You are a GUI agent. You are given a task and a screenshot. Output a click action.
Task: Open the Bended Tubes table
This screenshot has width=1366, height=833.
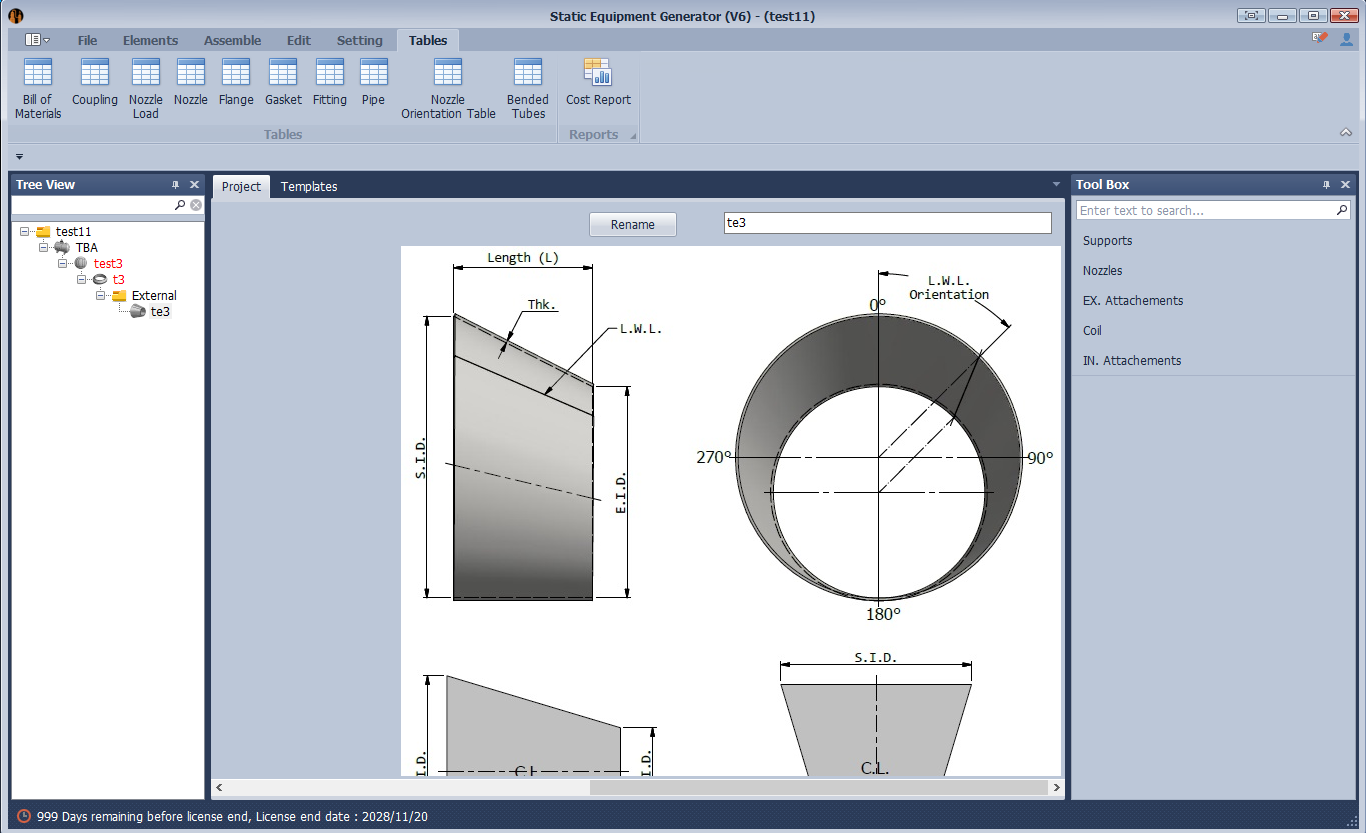(528, 88)
